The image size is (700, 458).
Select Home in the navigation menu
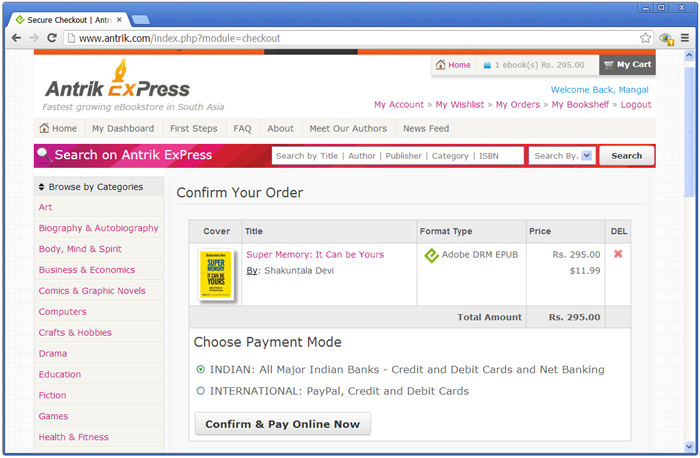[x=58, y=129]
